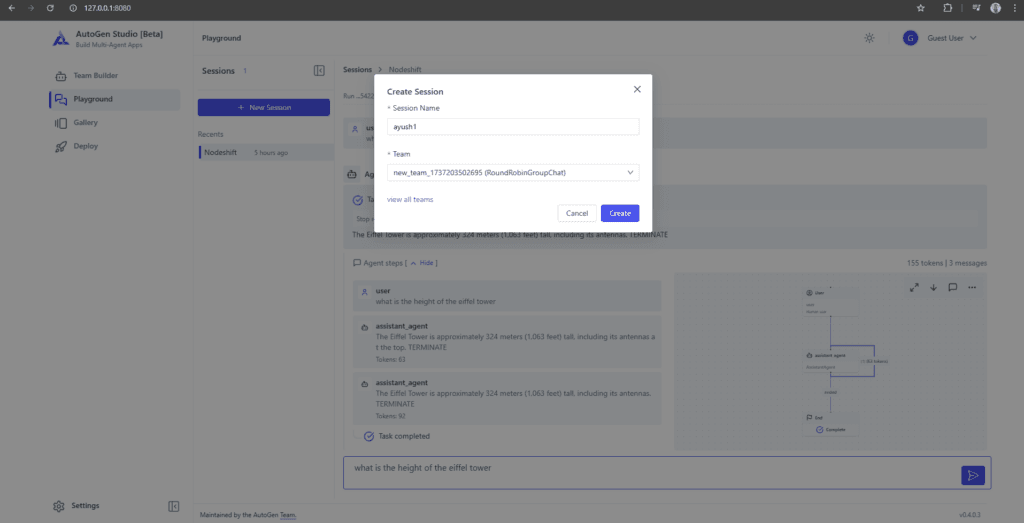Select the Nodeshift recent session
This screenshot has height=523, width=1024.
[x=266, y=152]
